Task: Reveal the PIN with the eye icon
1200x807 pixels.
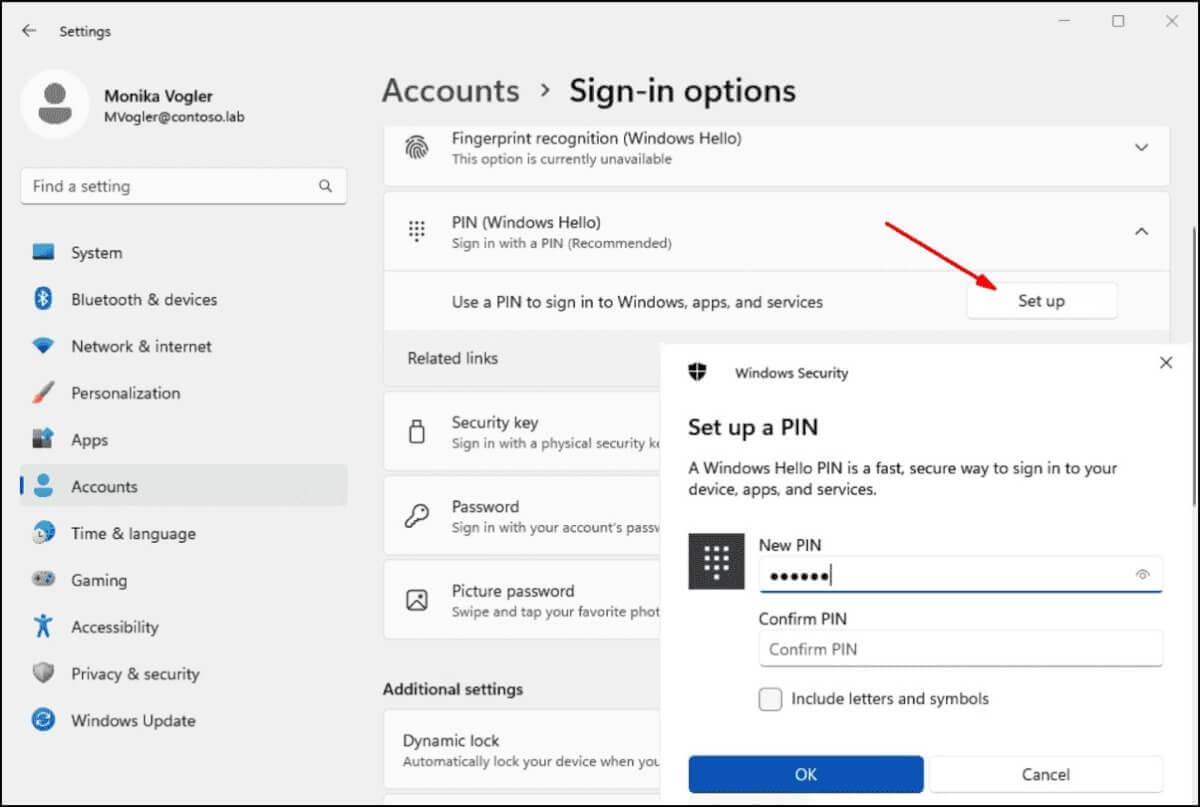Action: (1143, 574)
